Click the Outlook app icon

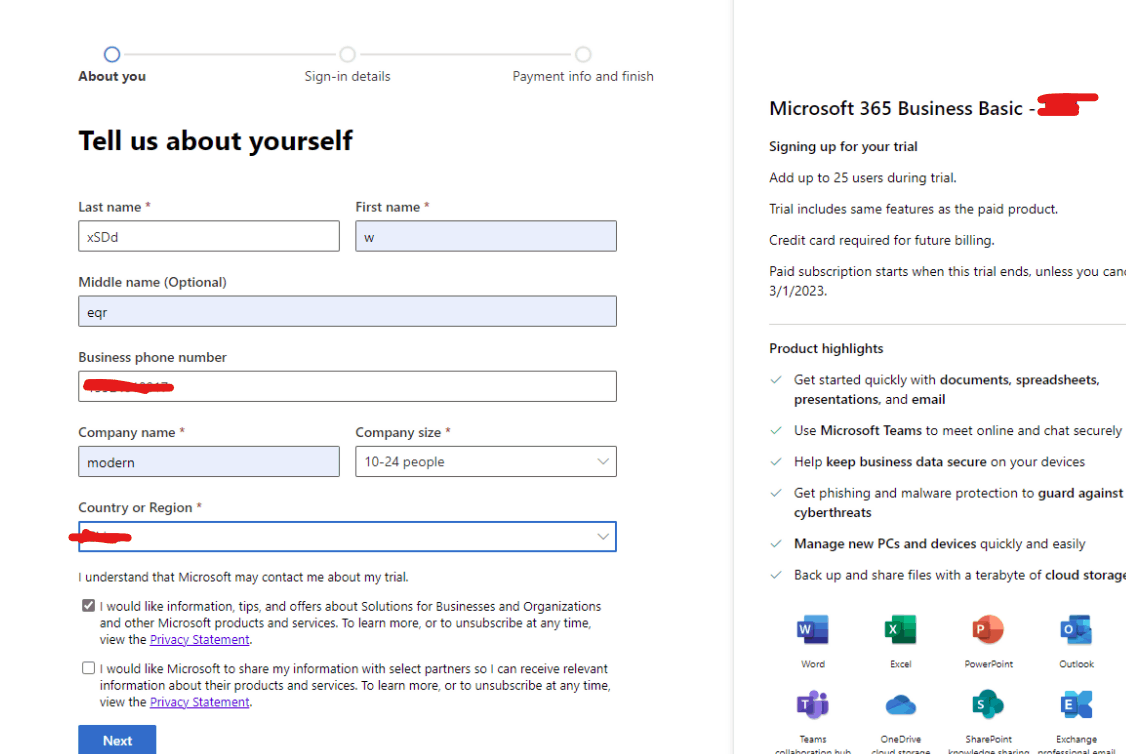[1076, 630]
